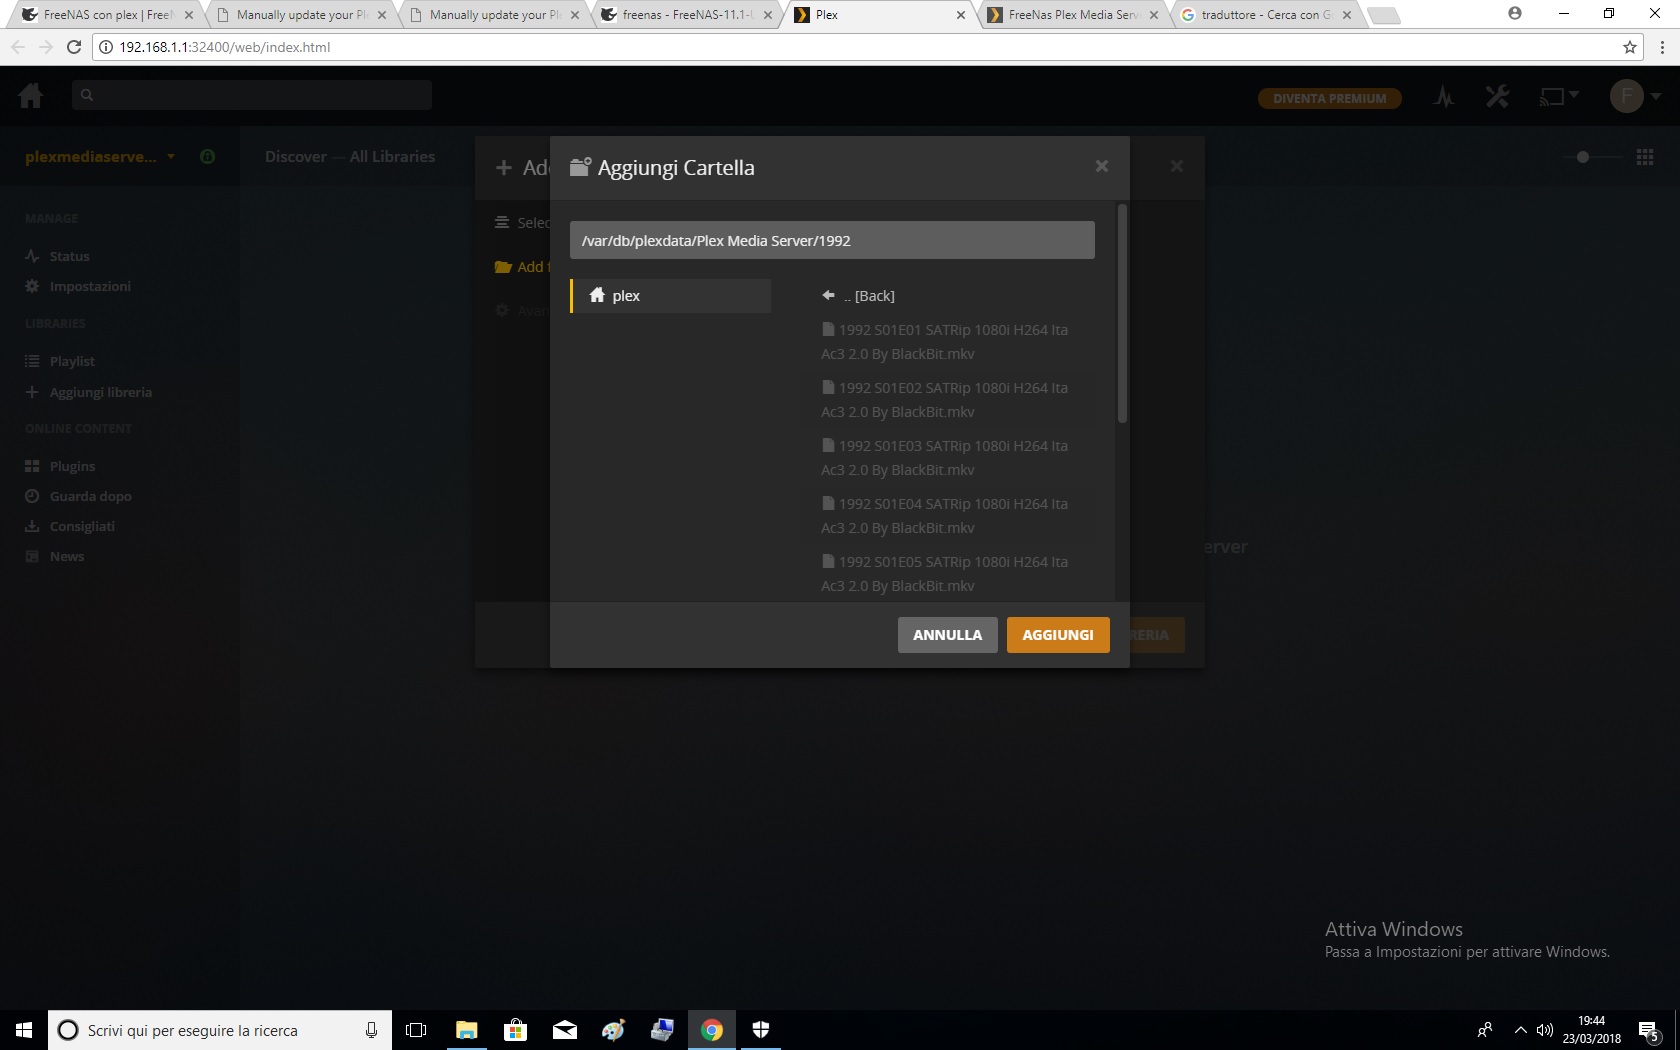Focus the Plex search field
Viewport: 1680px width, 1050px height.
252,95
